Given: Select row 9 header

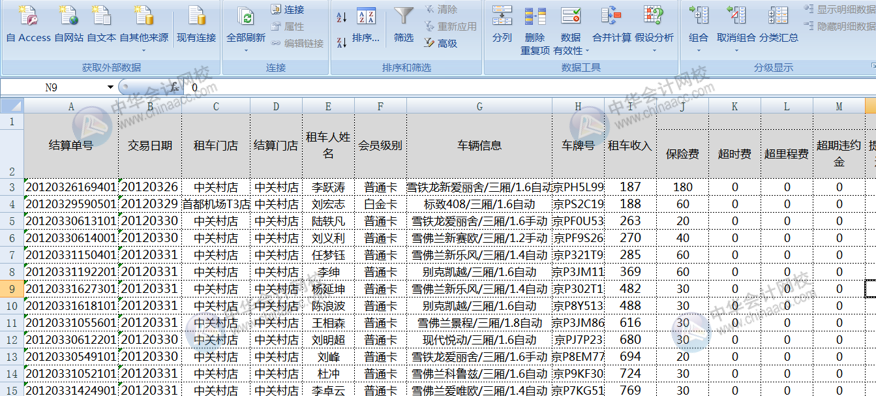Looking at the screenshot, I should 12,289.
